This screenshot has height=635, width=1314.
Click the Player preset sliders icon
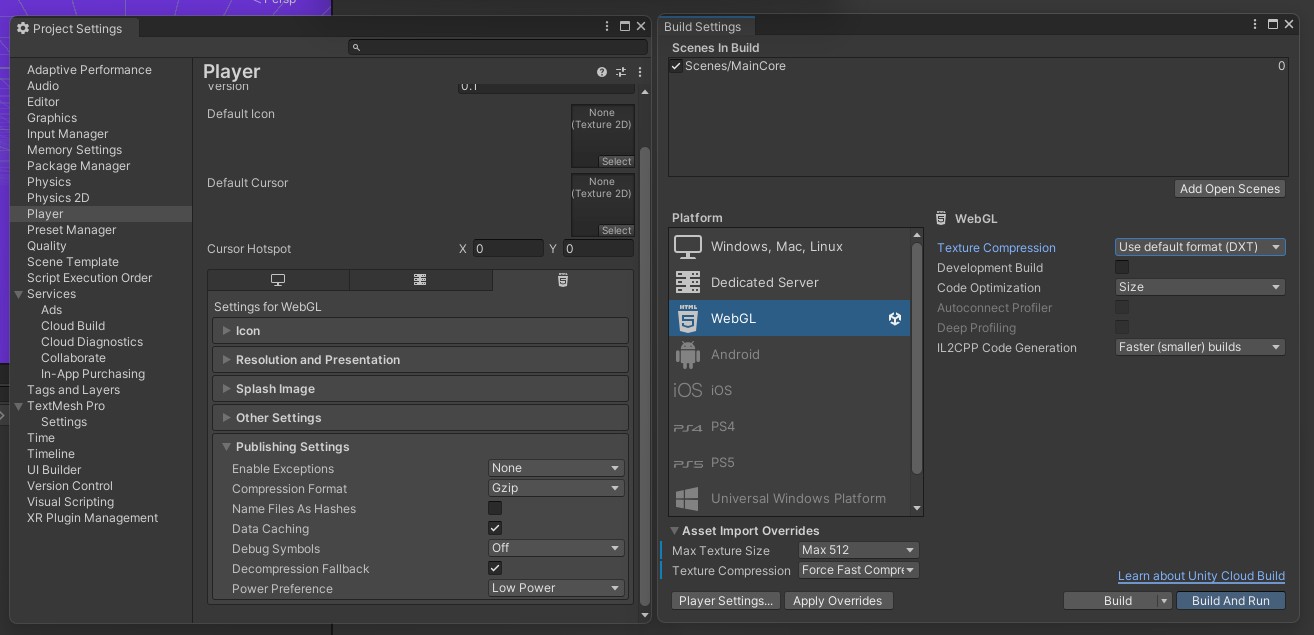pyautogui.click(x=621, y=72)
